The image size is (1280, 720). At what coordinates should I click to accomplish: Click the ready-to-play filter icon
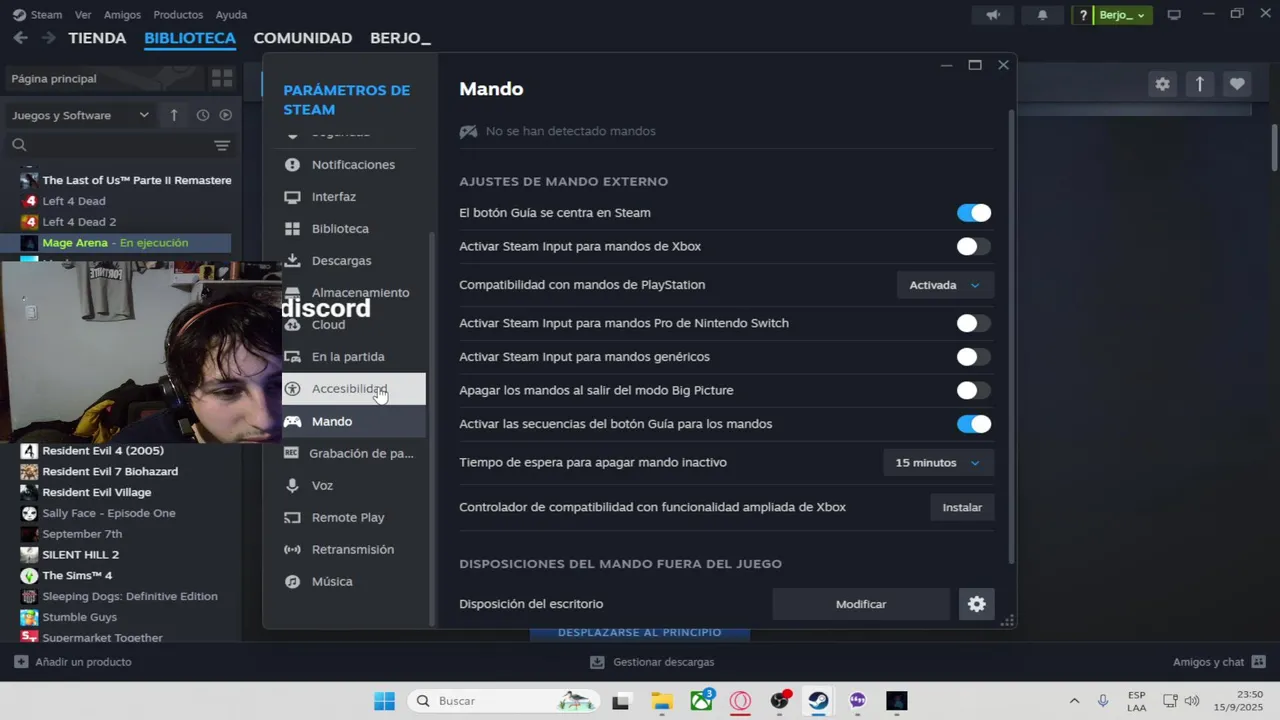pyautogui.click(x=225, y=115)
